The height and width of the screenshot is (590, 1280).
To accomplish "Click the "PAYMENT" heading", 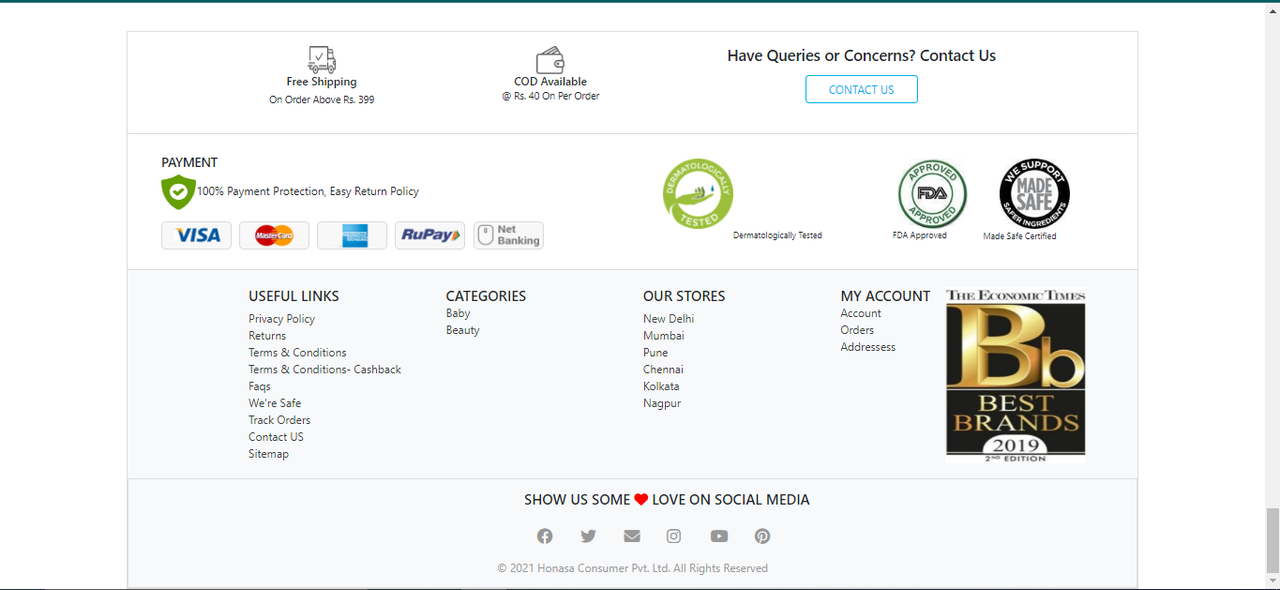I will click(x=190, y=162).
